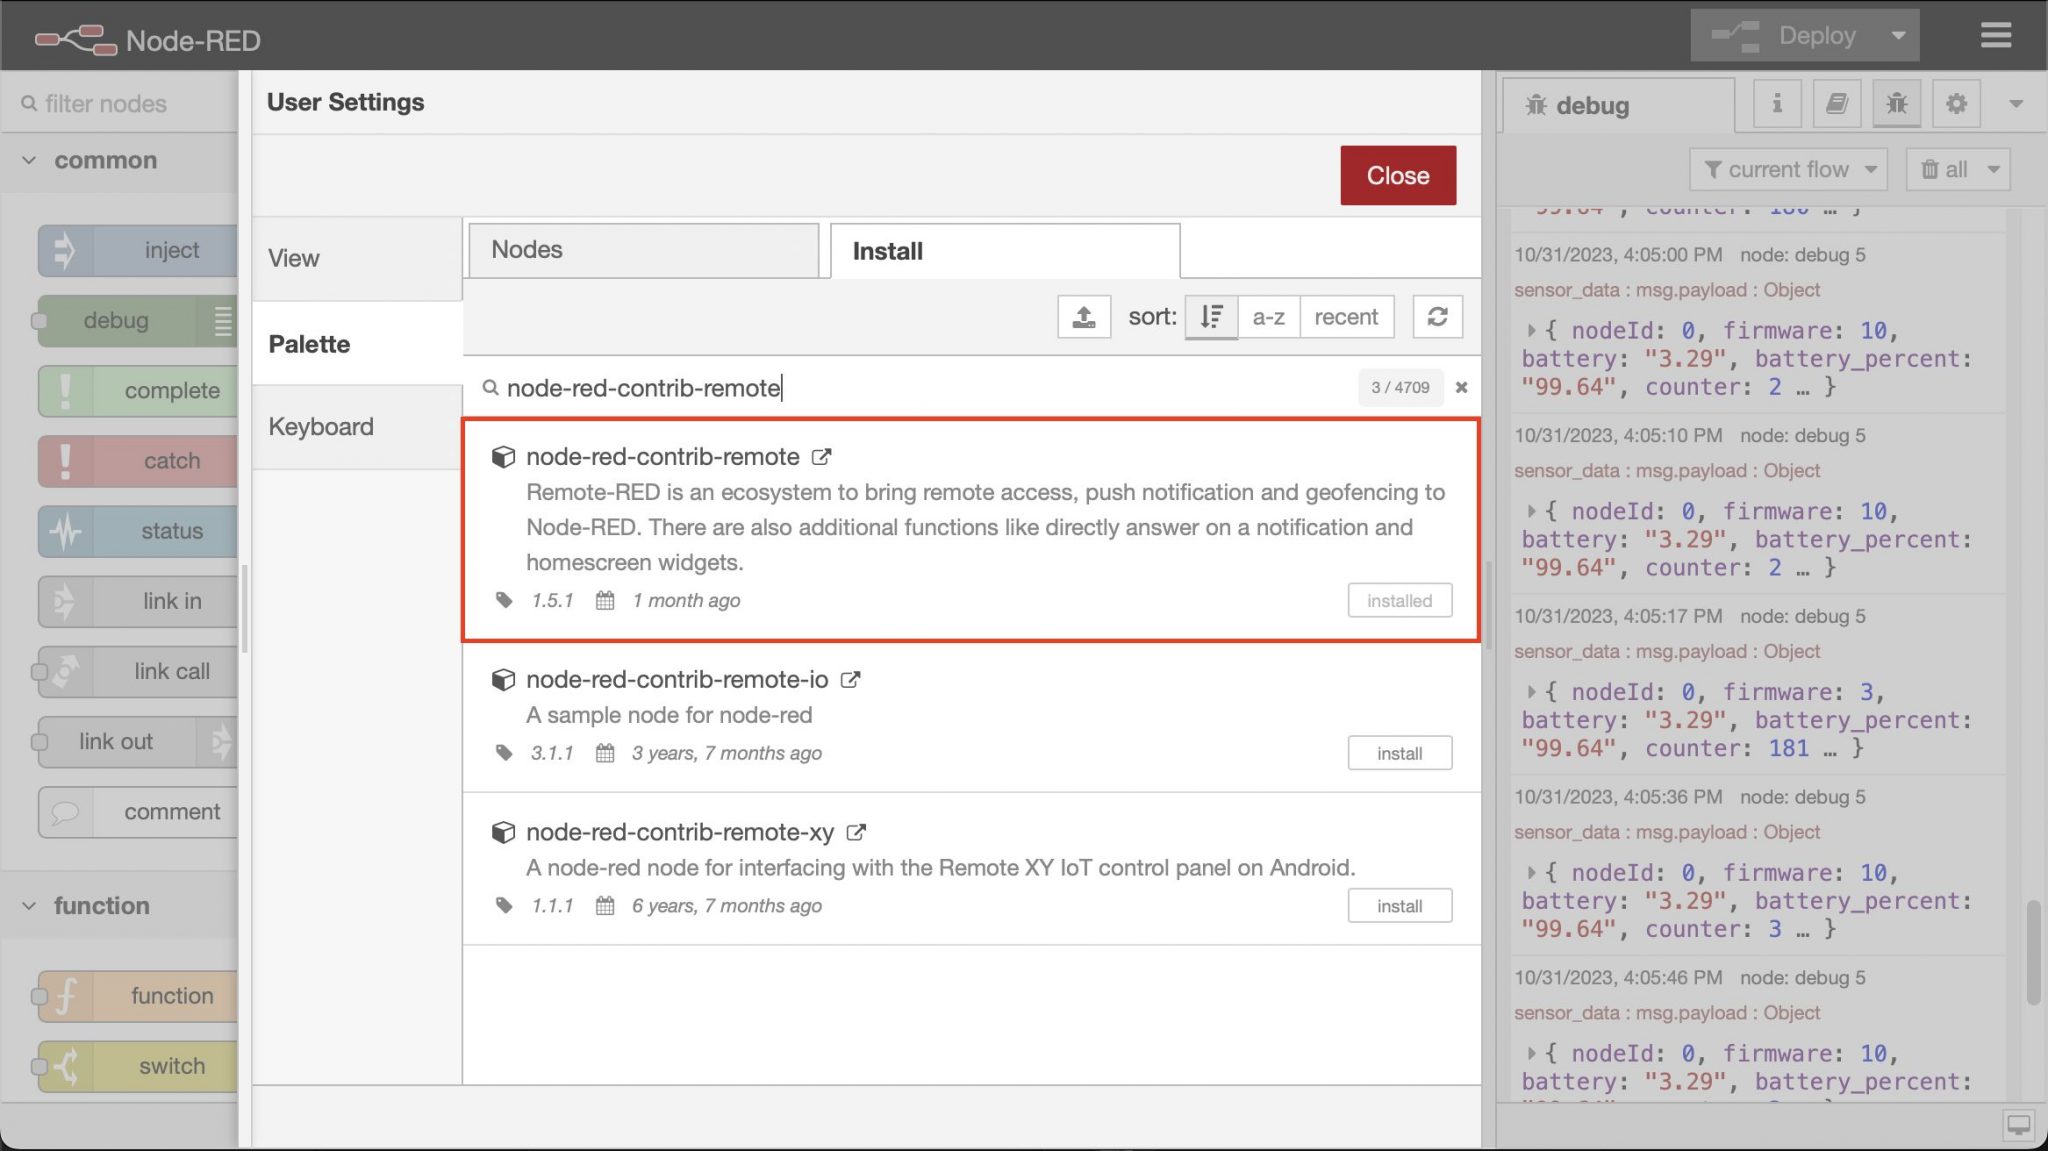The image size is (2048, 1151).
Task: Open external link for node-red-contrib-remote-xy
Action: [856, 832]
